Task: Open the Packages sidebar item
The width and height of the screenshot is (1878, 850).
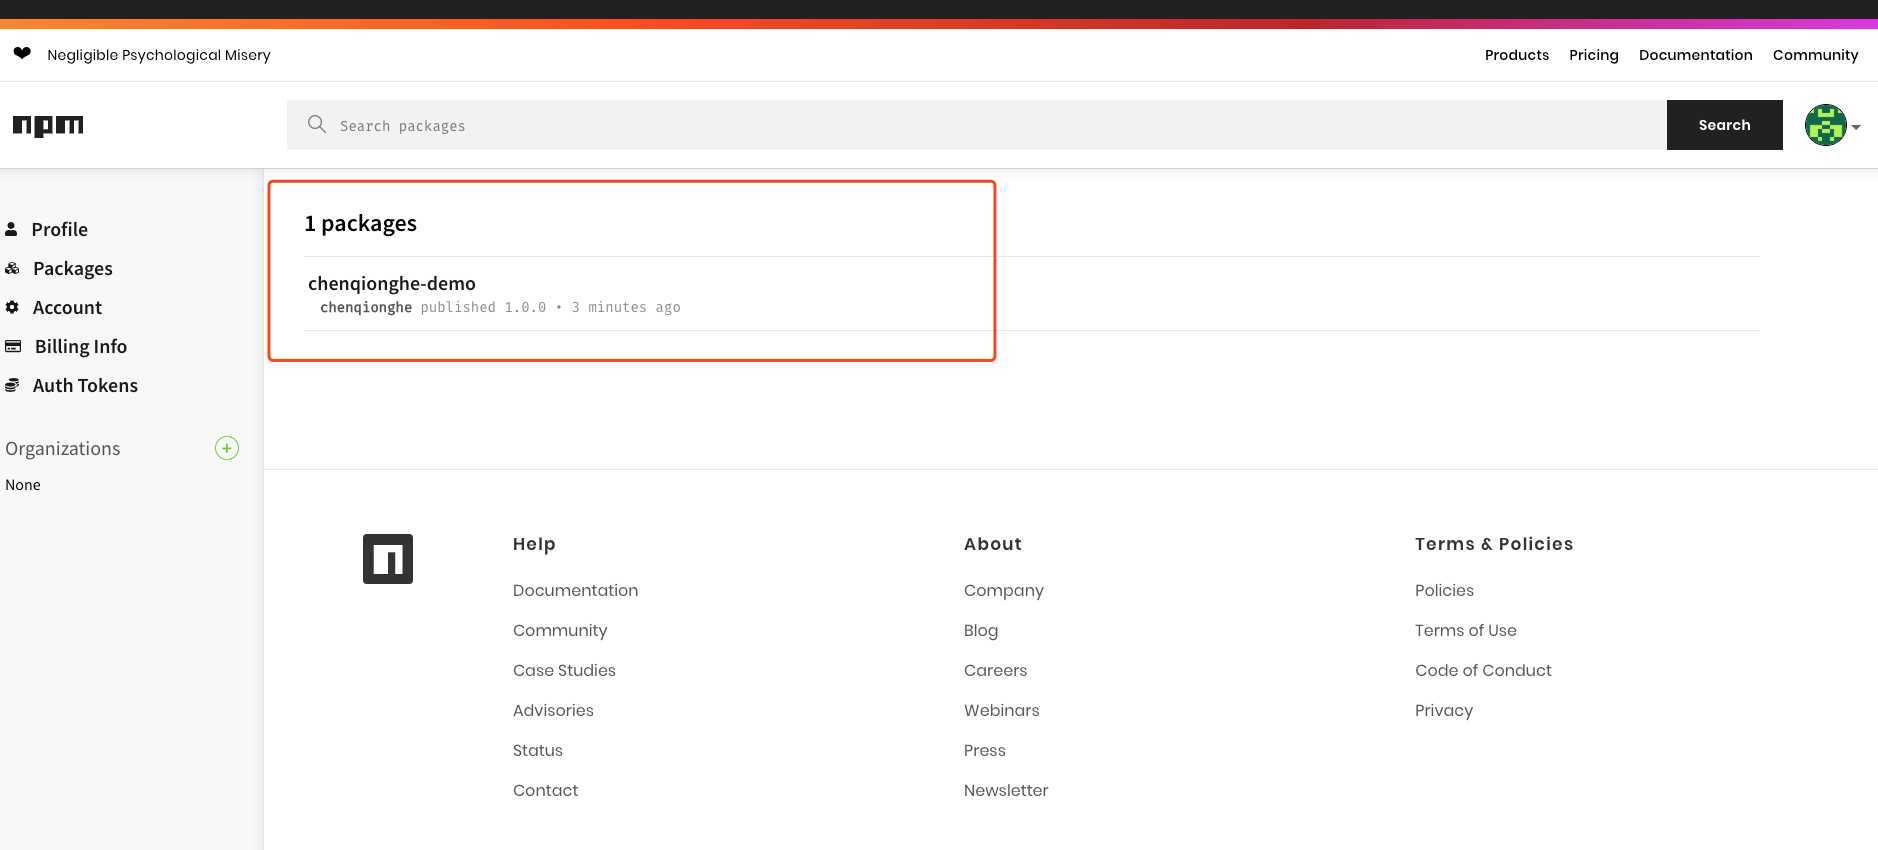Action: click(73, 268)
